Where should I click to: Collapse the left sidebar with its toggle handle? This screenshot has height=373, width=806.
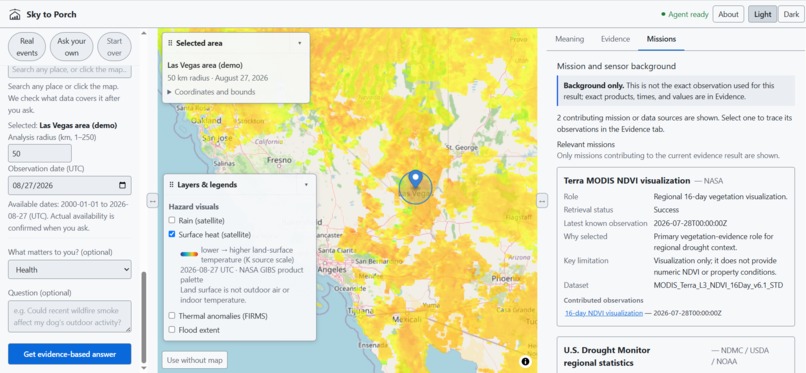click(152, 200)
